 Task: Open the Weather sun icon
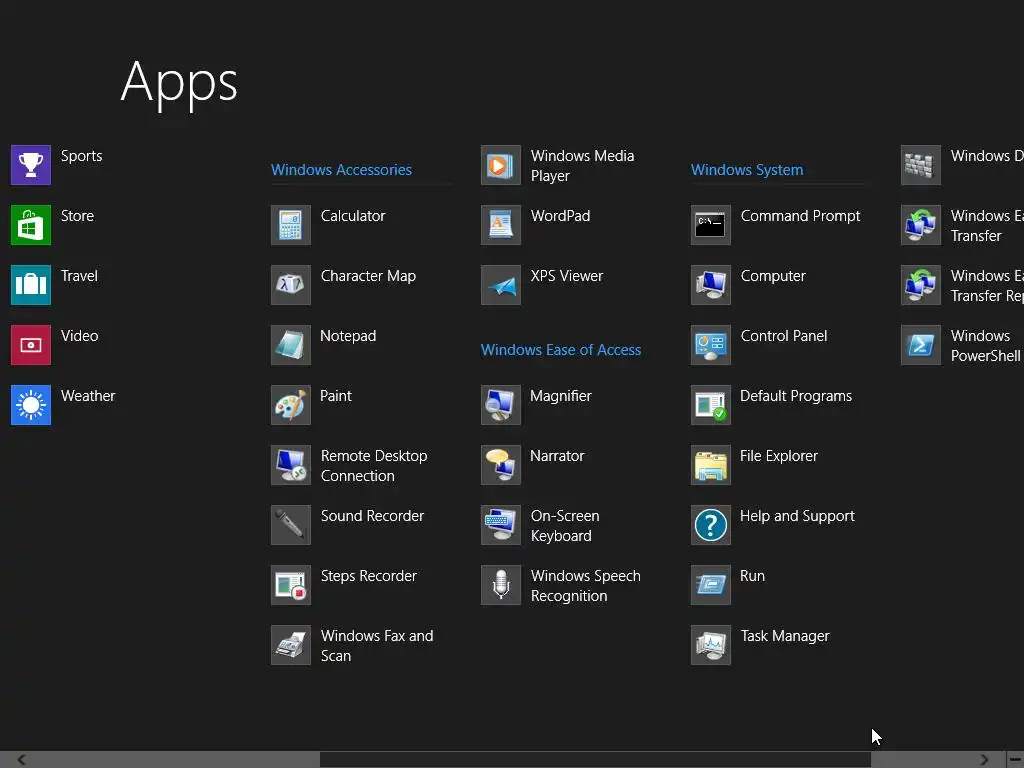pyautogui.click(x=31, y=405)
